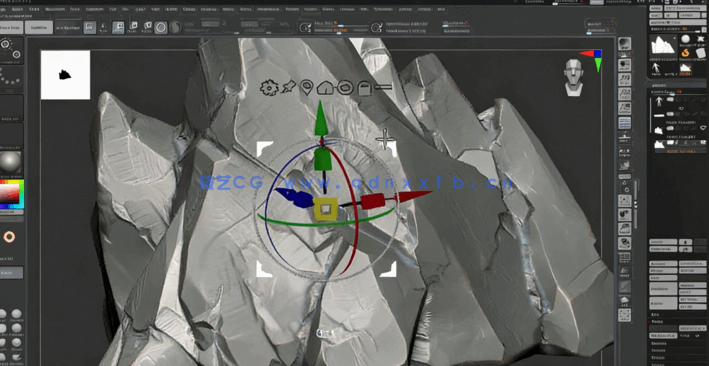Click the MergeVisible button

(663, 336)
